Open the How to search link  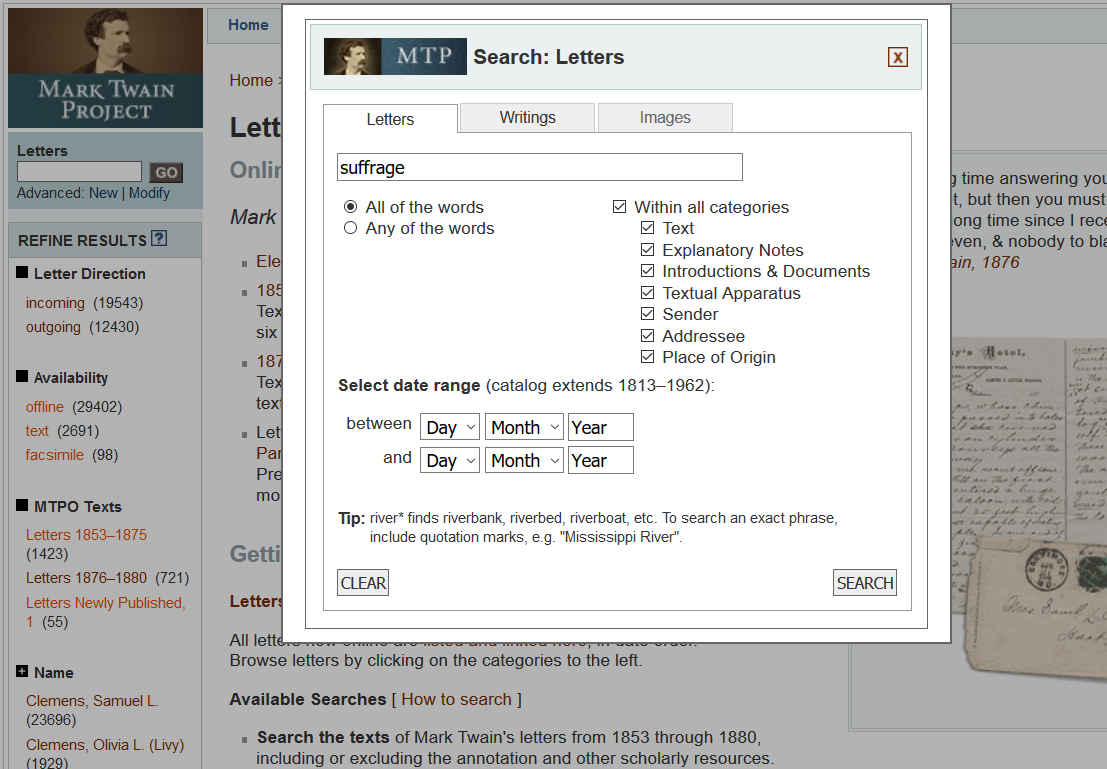tap(456, 699)
